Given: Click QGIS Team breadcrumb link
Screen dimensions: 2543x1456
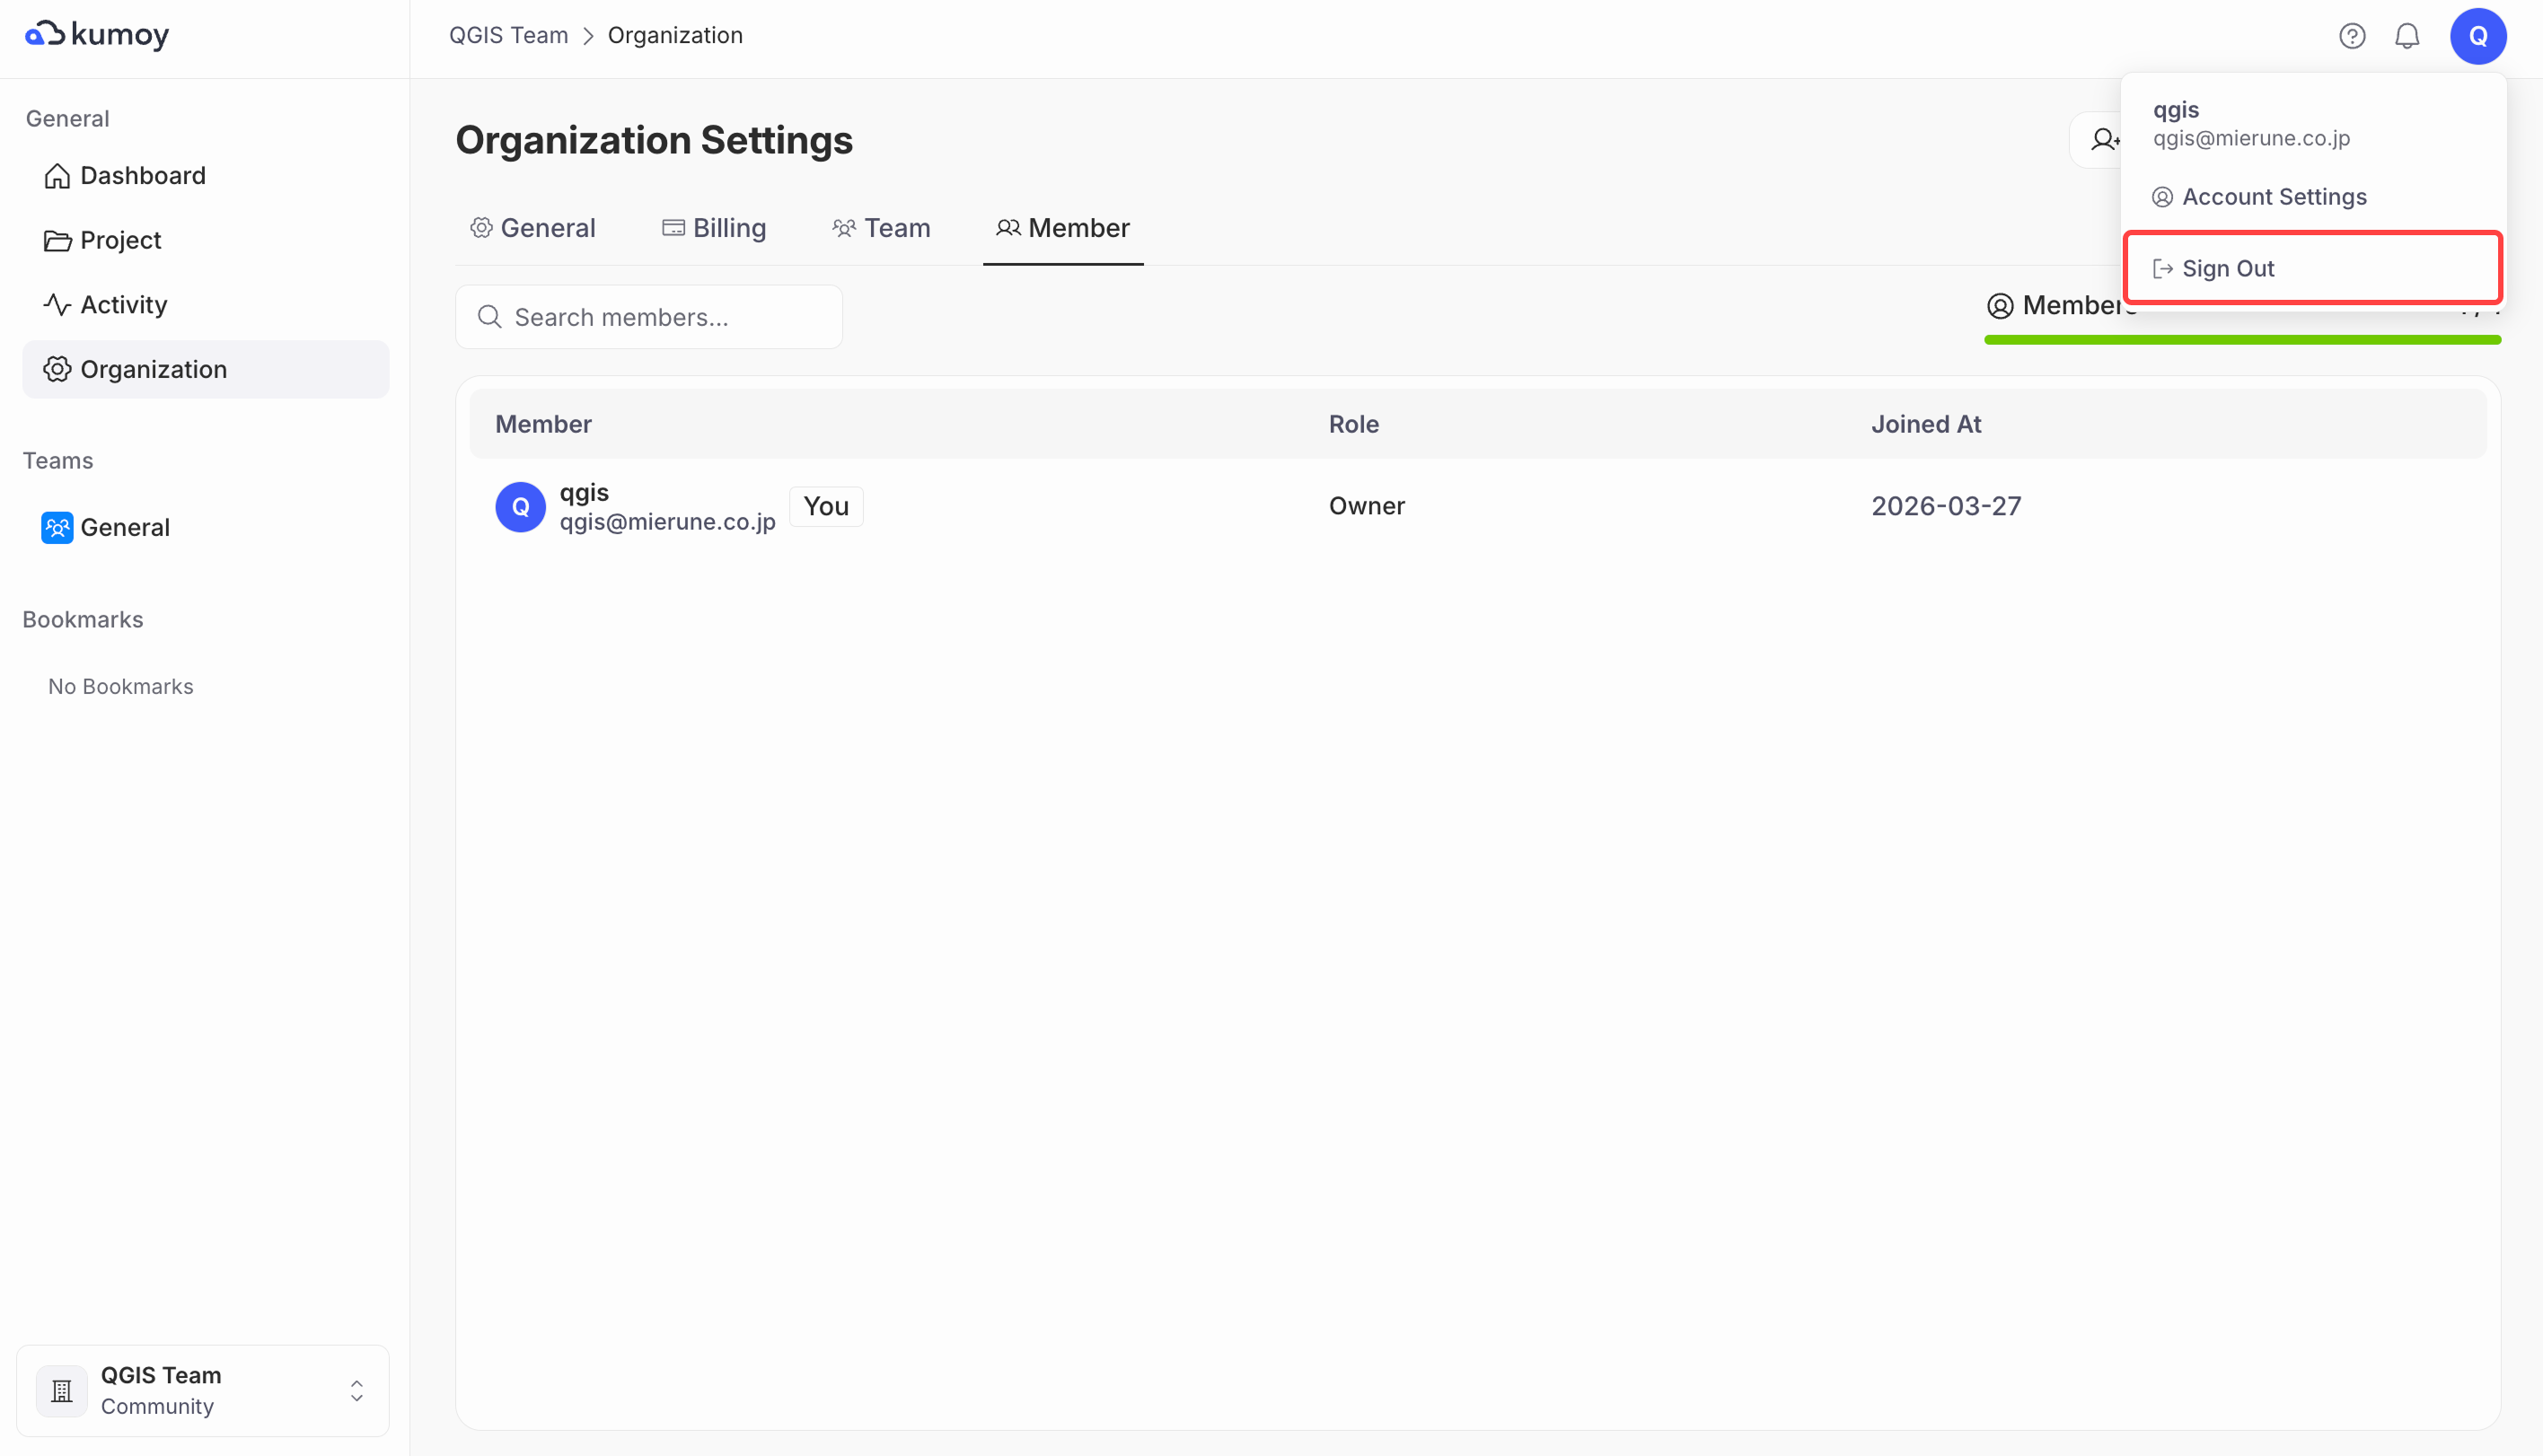Looking at the screenshot, I should (508, 36).
